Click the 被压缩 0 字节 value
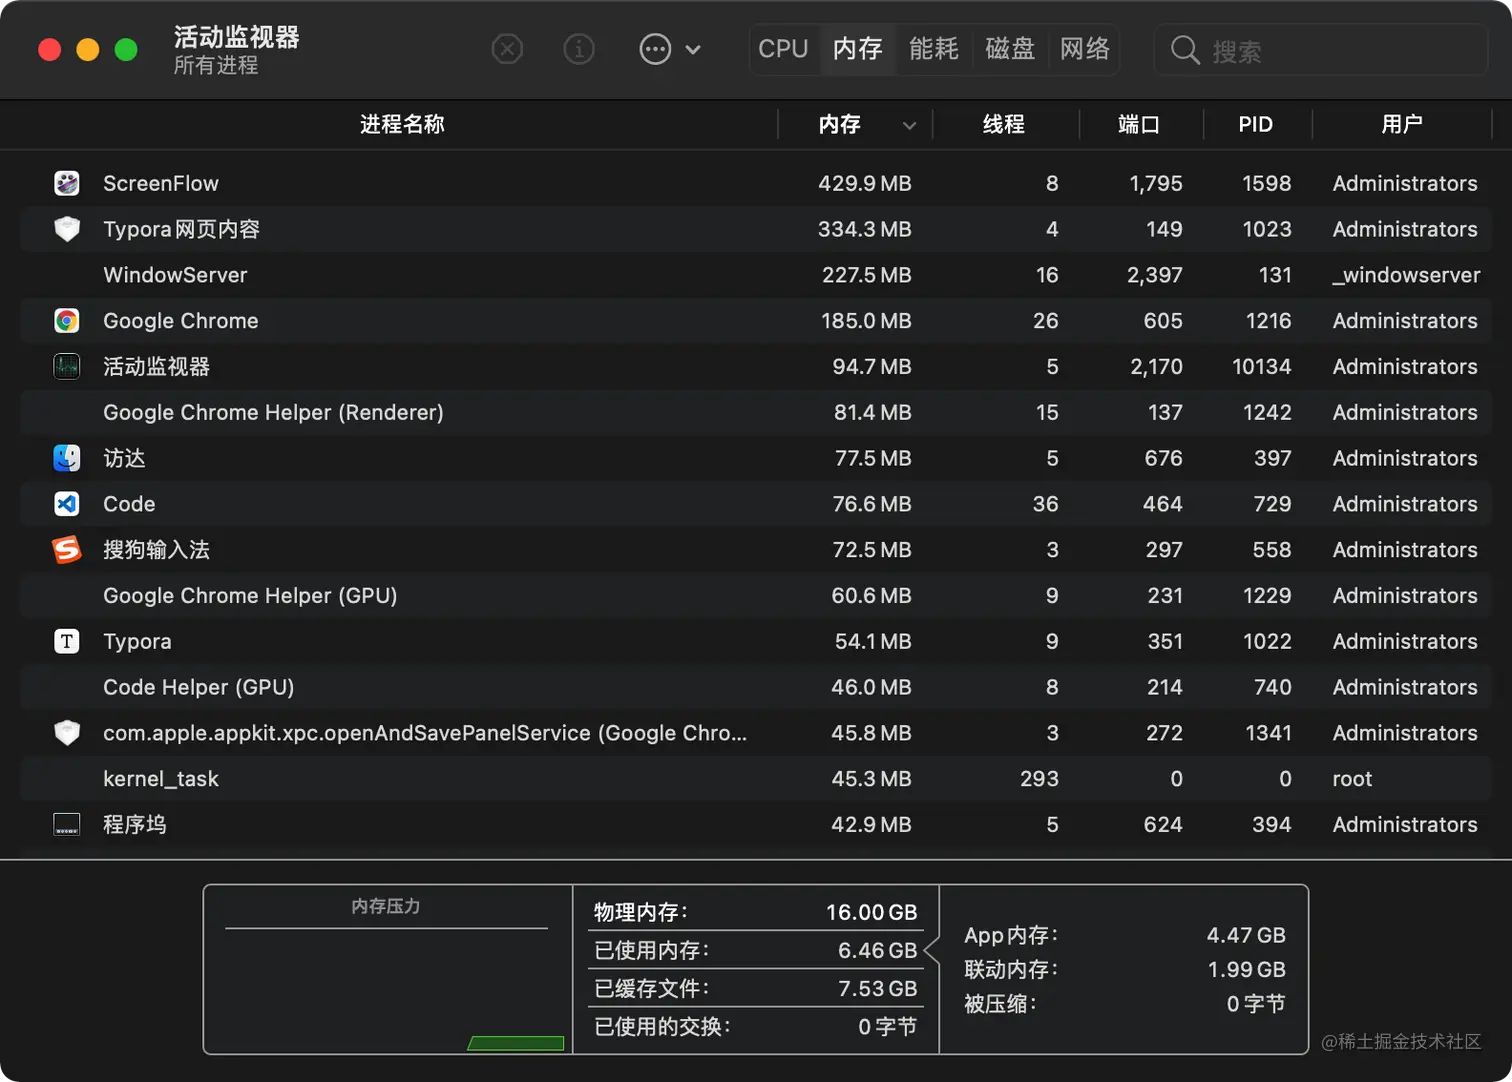This screenshot has width=1512, height=1082. pos(1256,1003)
